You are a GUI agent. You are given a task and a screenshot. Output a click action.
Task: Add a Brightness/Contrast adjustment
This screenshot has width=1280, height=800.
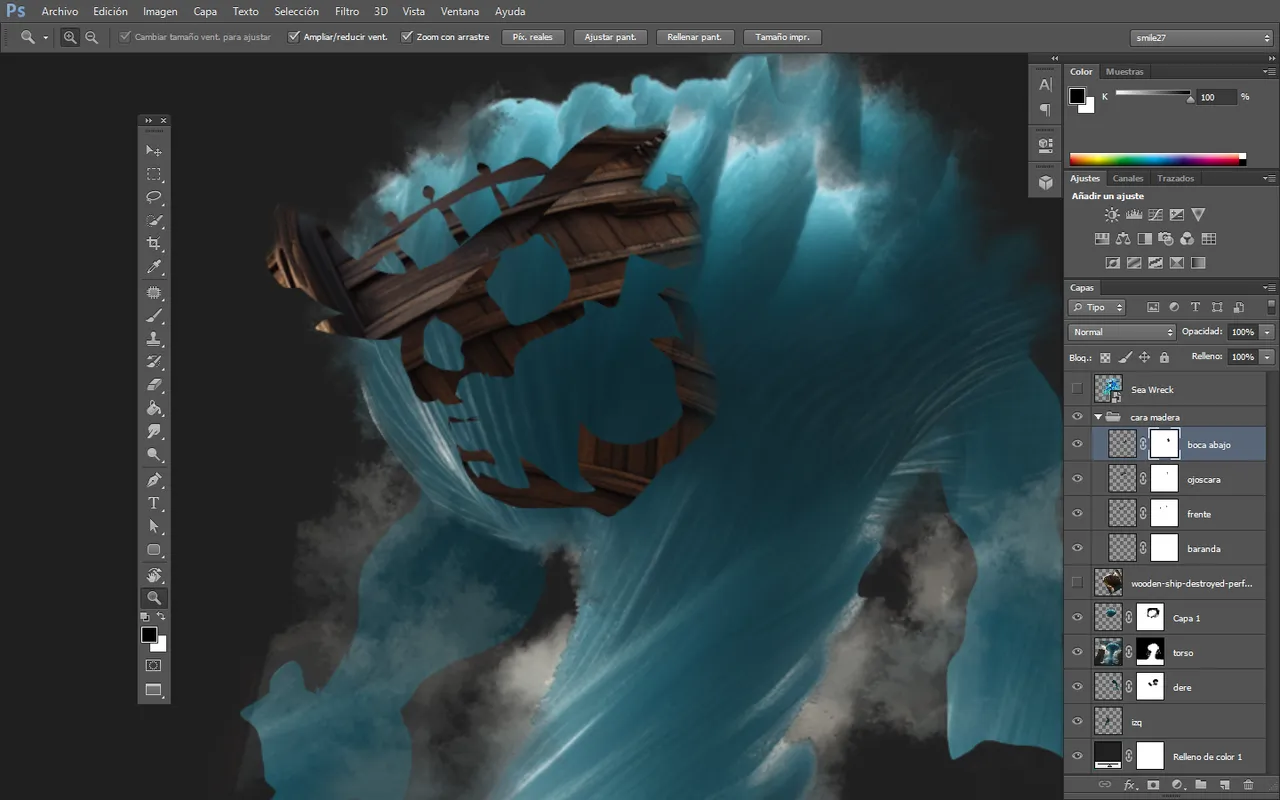[x=1112, y=215]
